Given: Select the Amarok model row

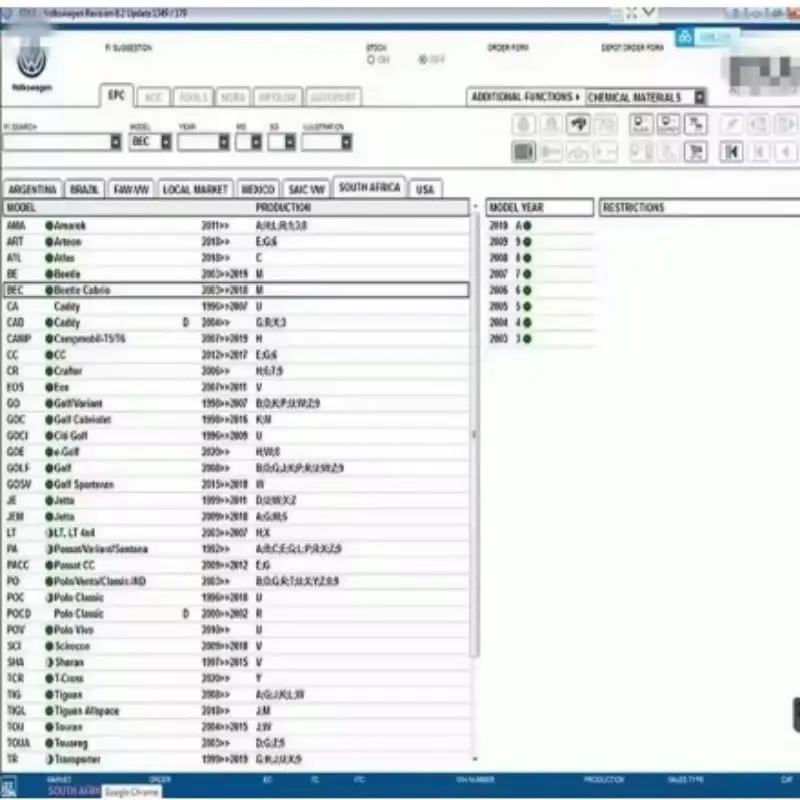Looking at the screenshot, I should click(236, 226).
